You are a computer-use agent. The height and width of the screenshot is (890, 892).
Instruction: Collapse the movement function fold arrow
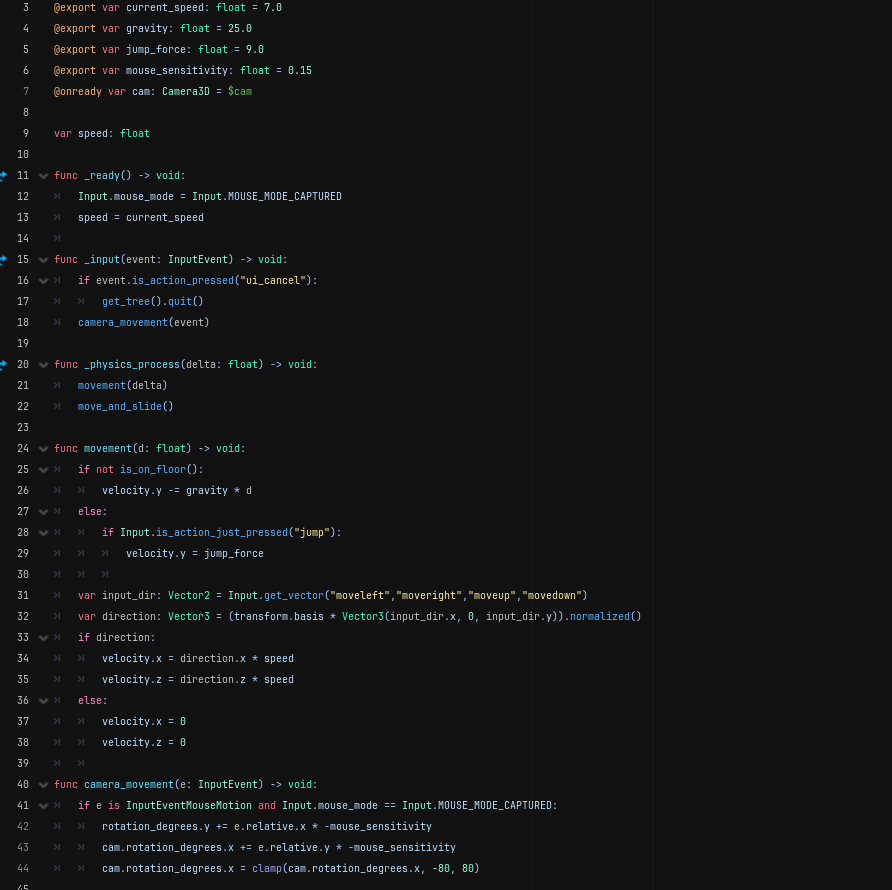[43, 449]
